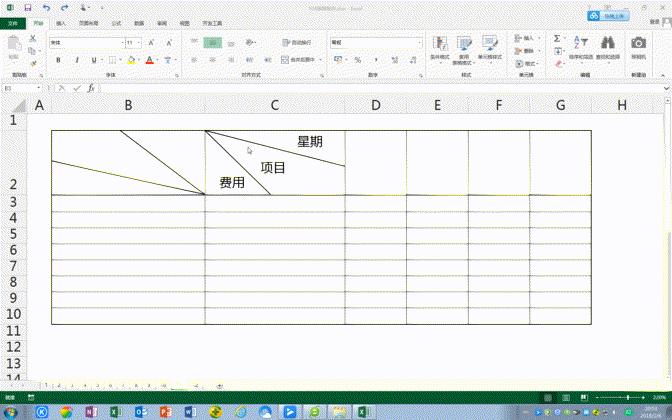Decrease decimal places
Image resolution: width=672 pixels, height=420 pixels.
413,60
